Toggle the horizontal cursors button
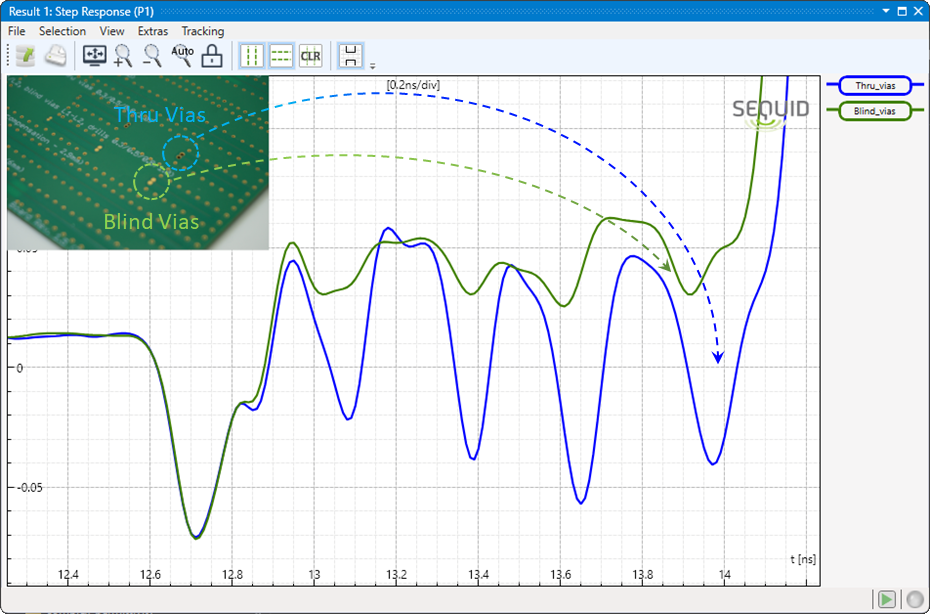 [281, 56]
